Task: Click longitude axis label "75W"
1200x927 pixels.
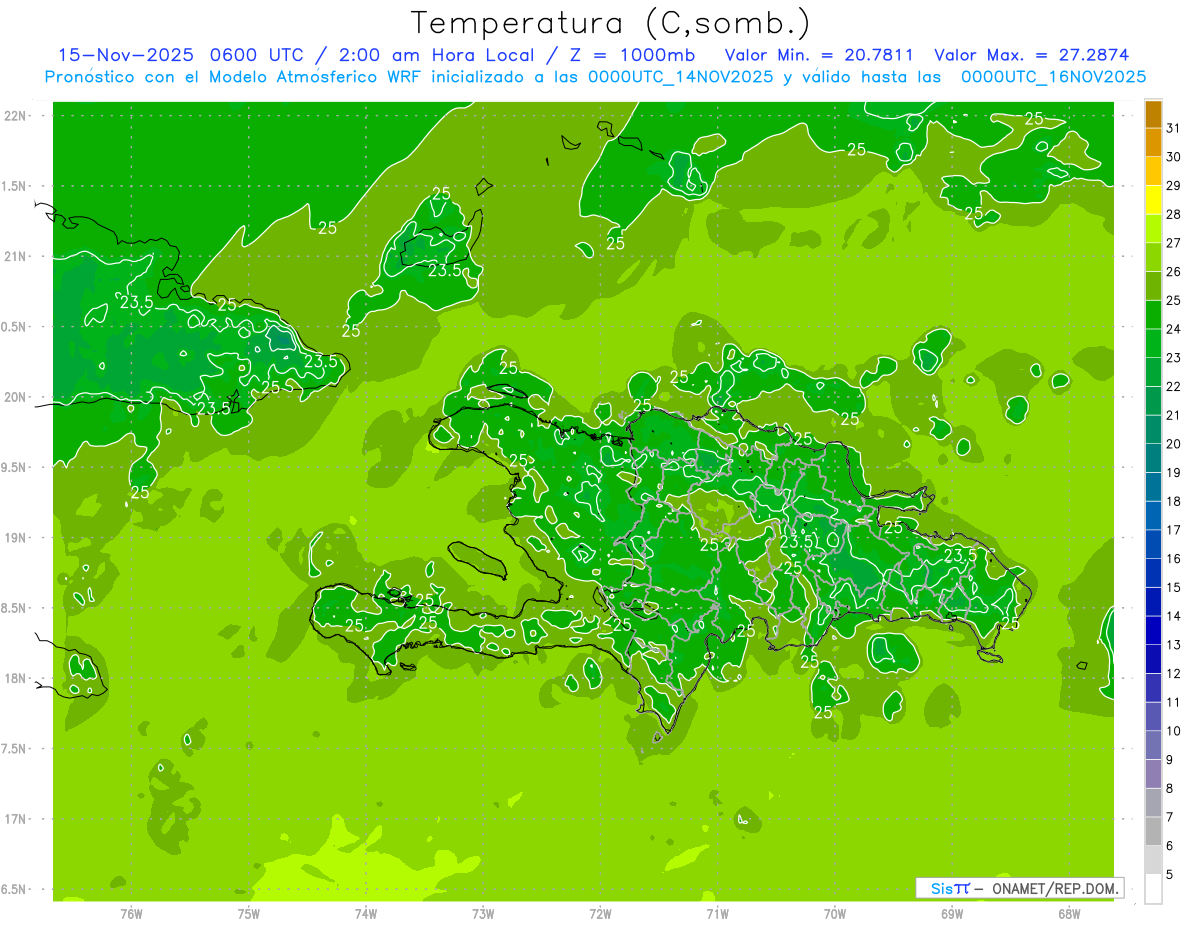Action: [x=249, y=914]
